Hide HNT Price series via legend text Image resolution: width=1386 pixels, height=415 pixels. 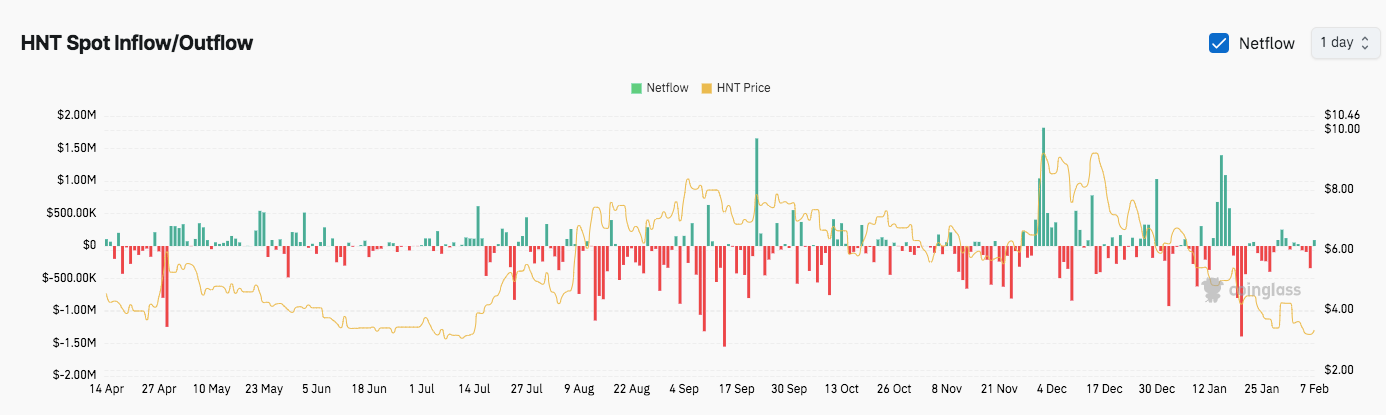coord(743,88)
